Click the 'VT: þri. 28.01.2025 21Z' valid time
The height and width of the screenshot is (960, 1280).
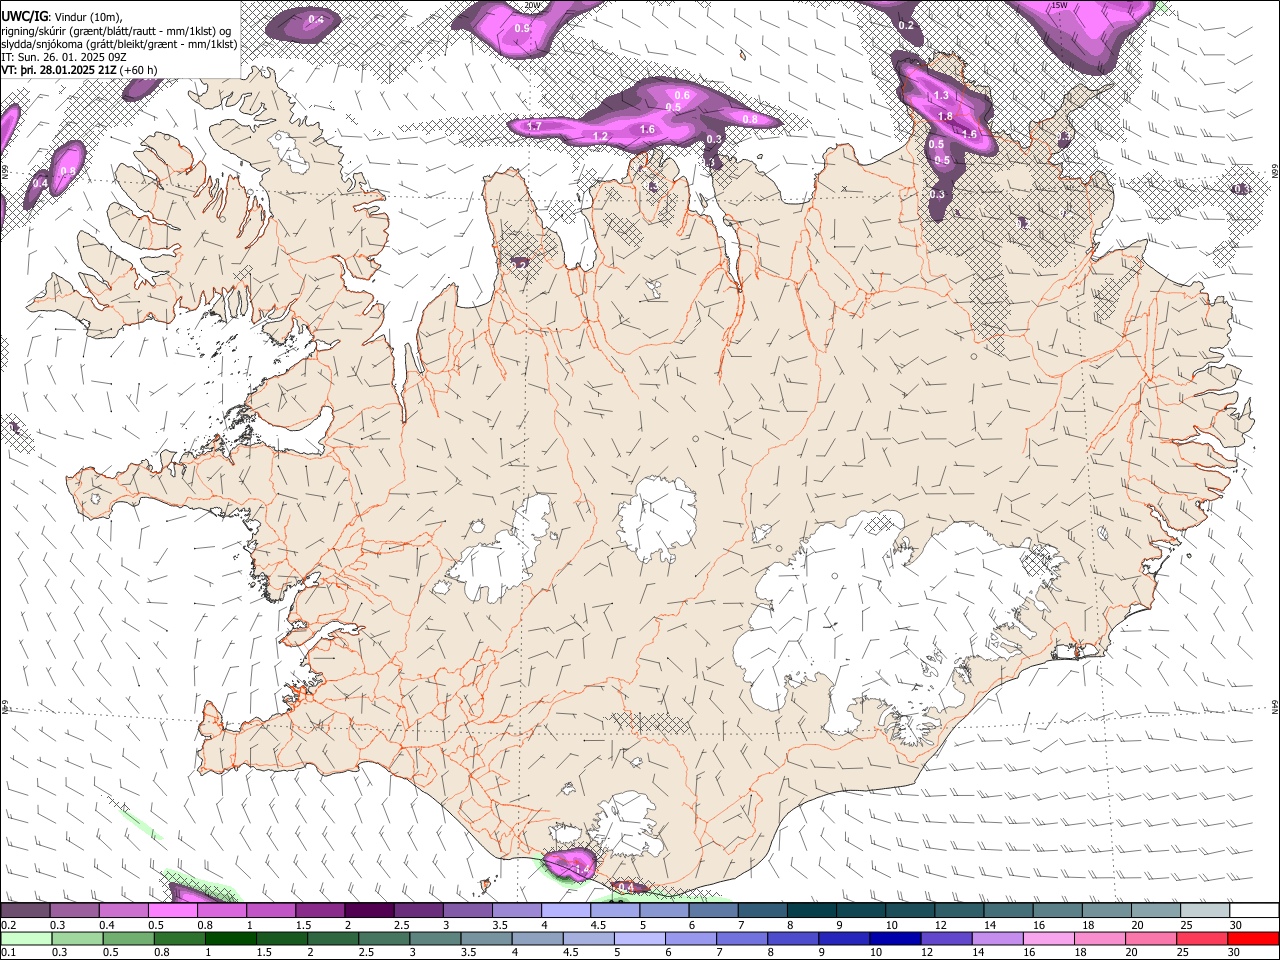58,70
